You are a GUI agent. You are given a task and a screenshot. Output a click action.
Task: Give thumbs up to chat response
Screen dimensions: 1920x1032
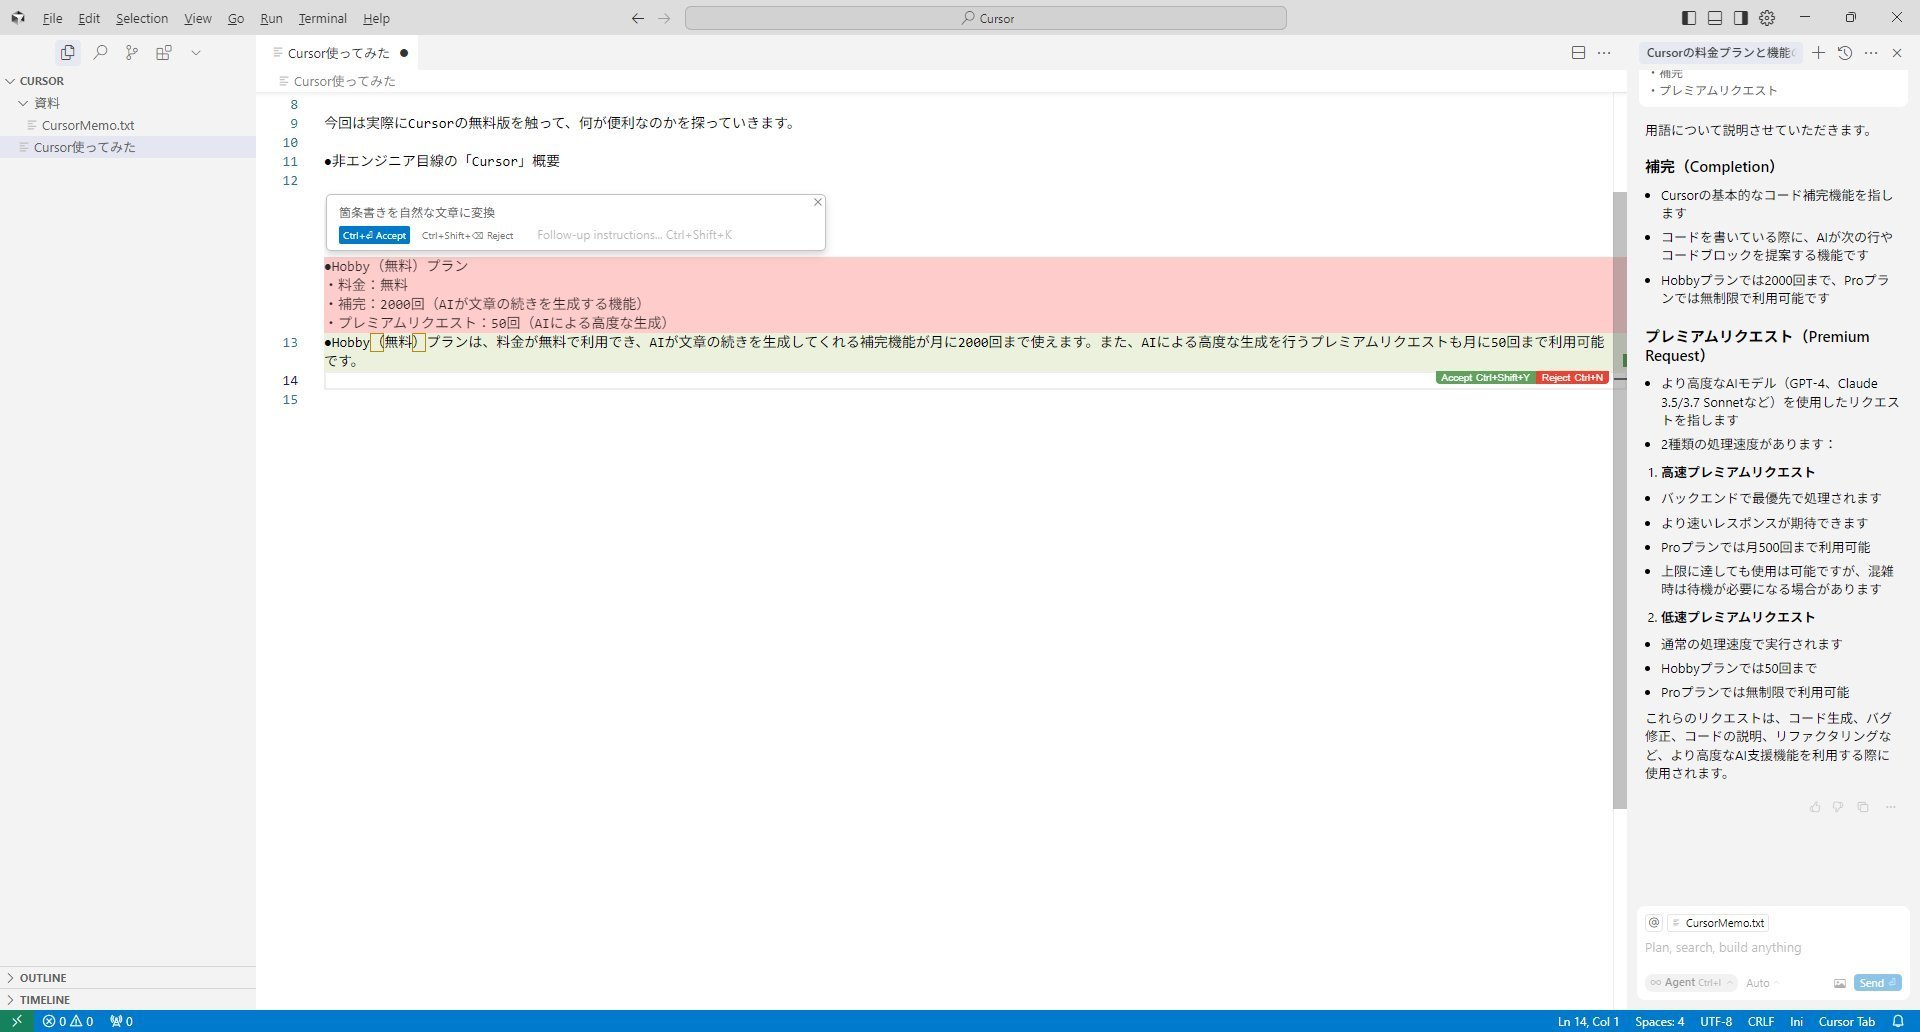pos(1815,807)
